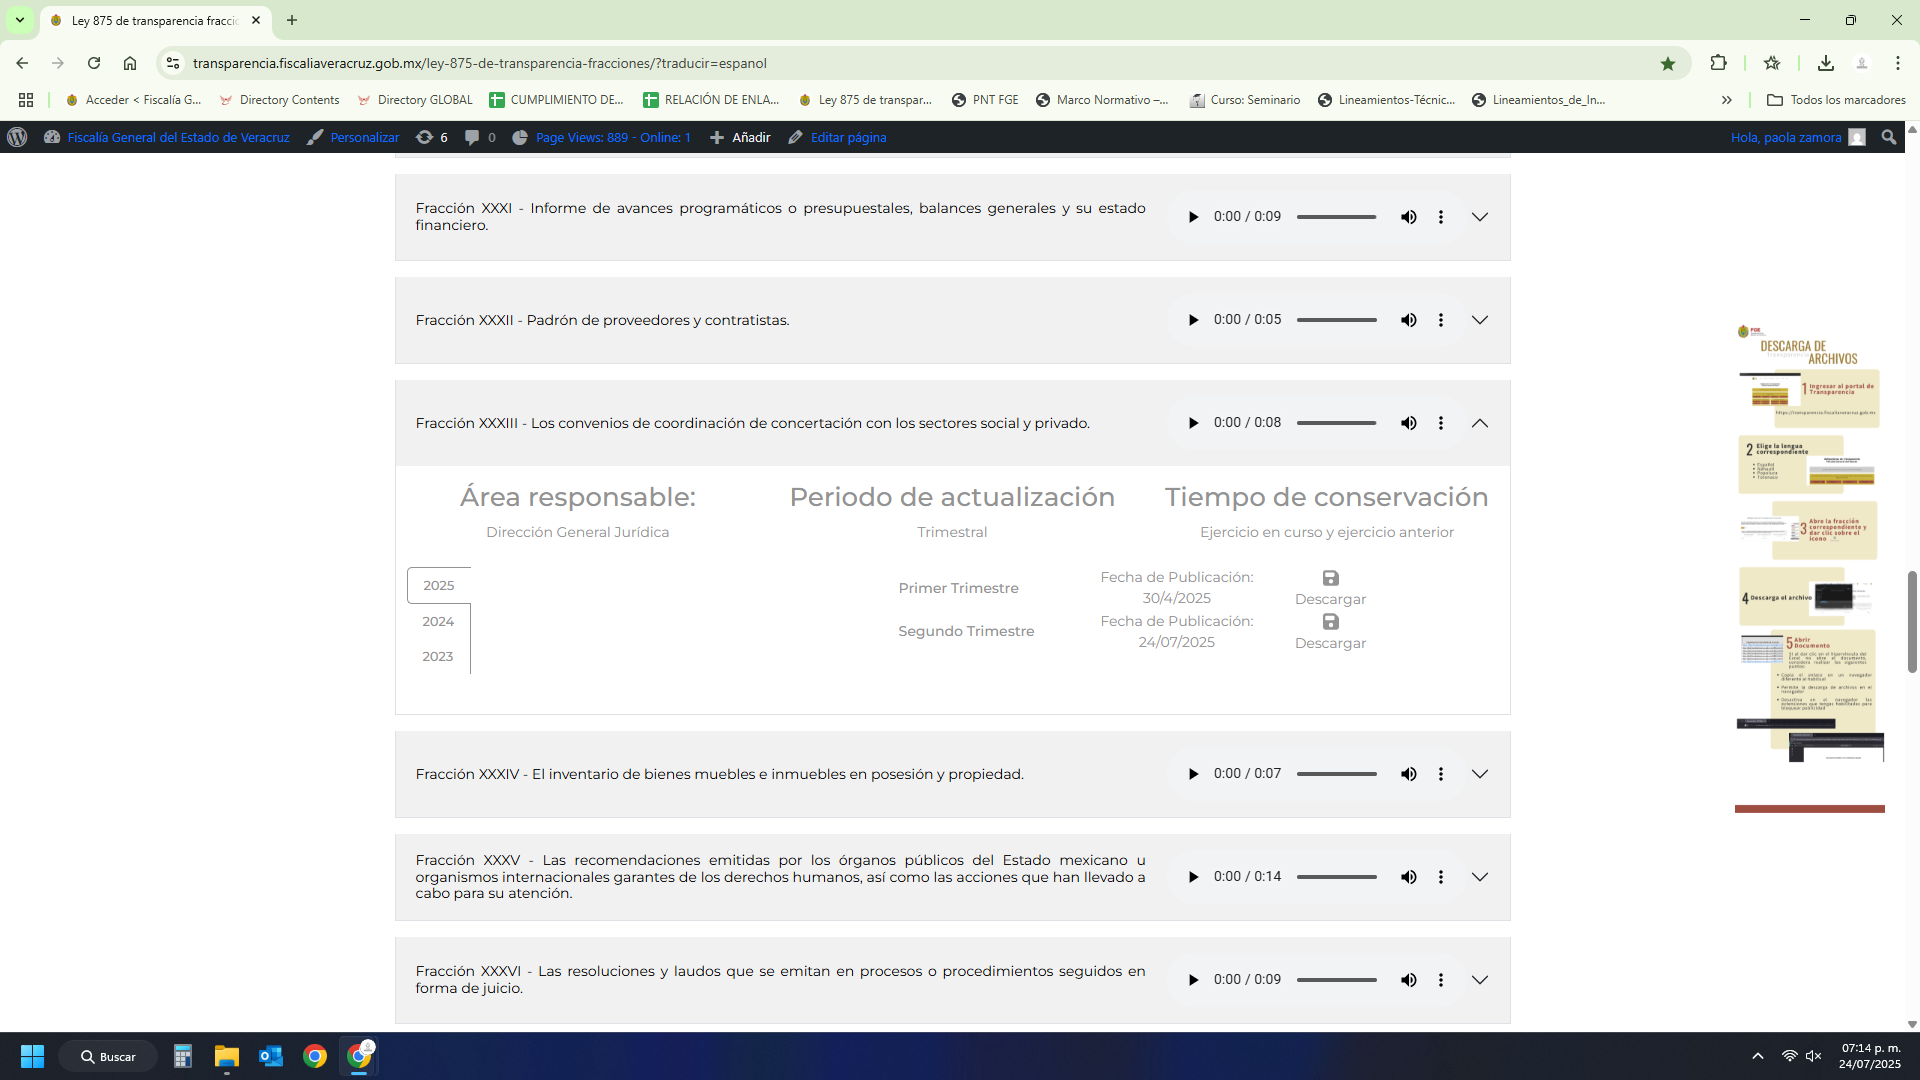Expand the Fracción XXXIV section
The image size is (1920, 1080).
[1480, 774]
